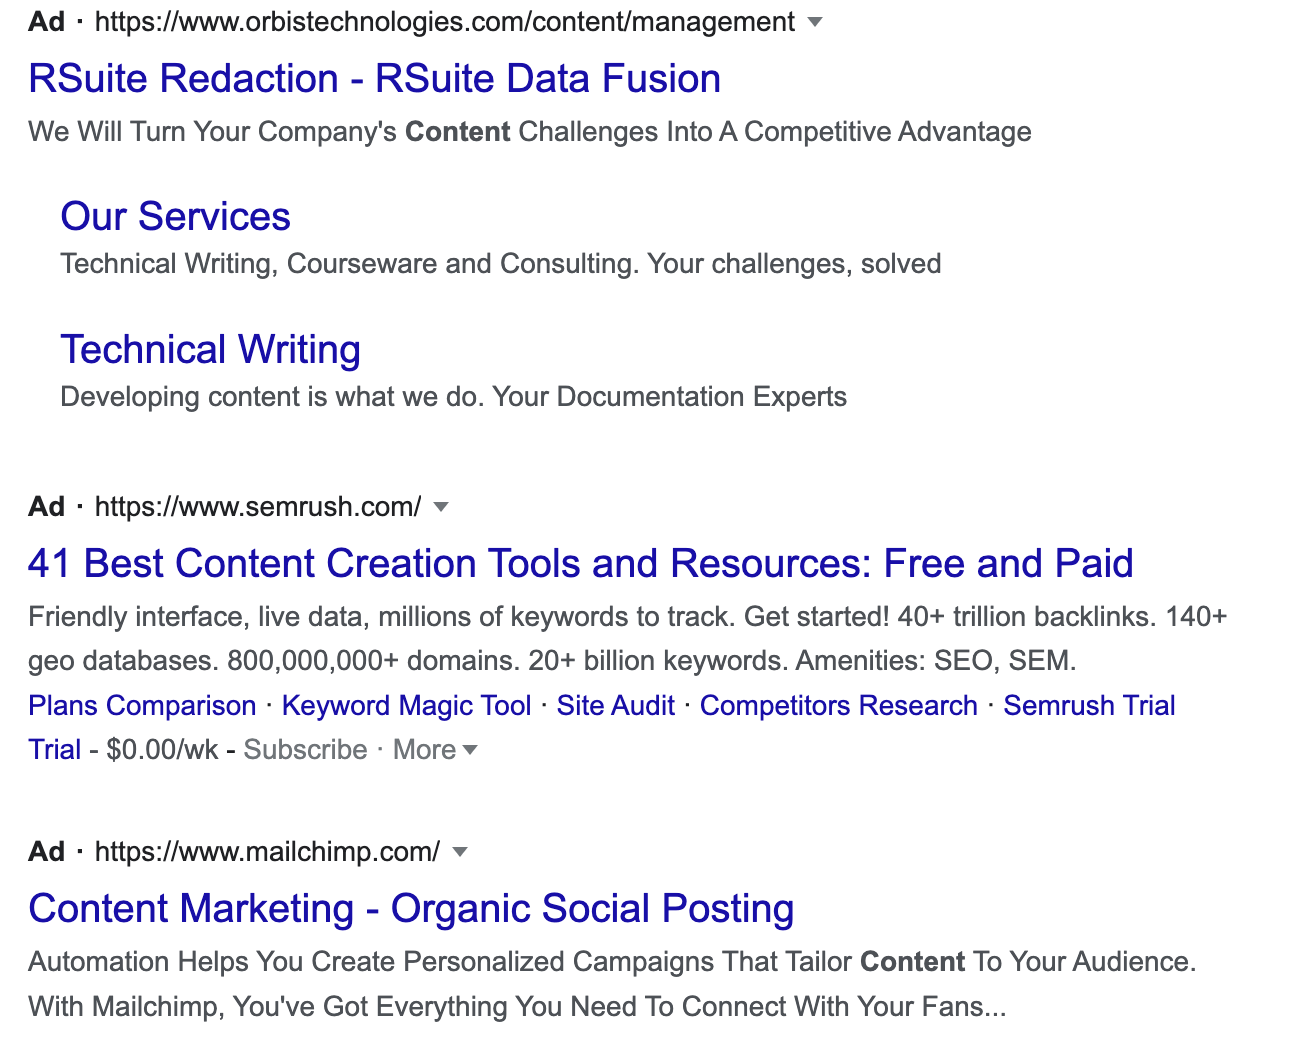This screenshot has height=1062, width=1292.
Task: Visit the Our Services sitelink
Action: pyautogui.click(x=175, y=216)
